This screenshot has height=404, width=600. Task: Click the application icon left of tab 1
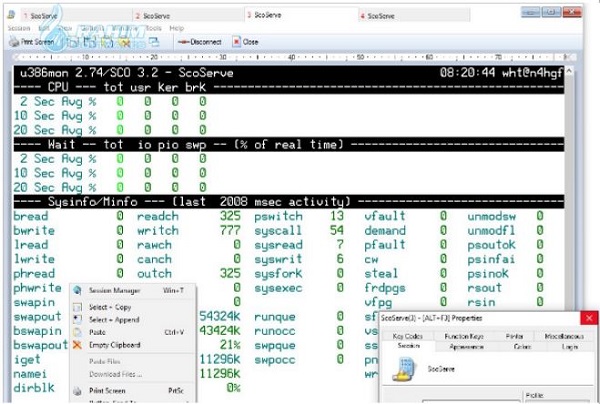[11, 15]
